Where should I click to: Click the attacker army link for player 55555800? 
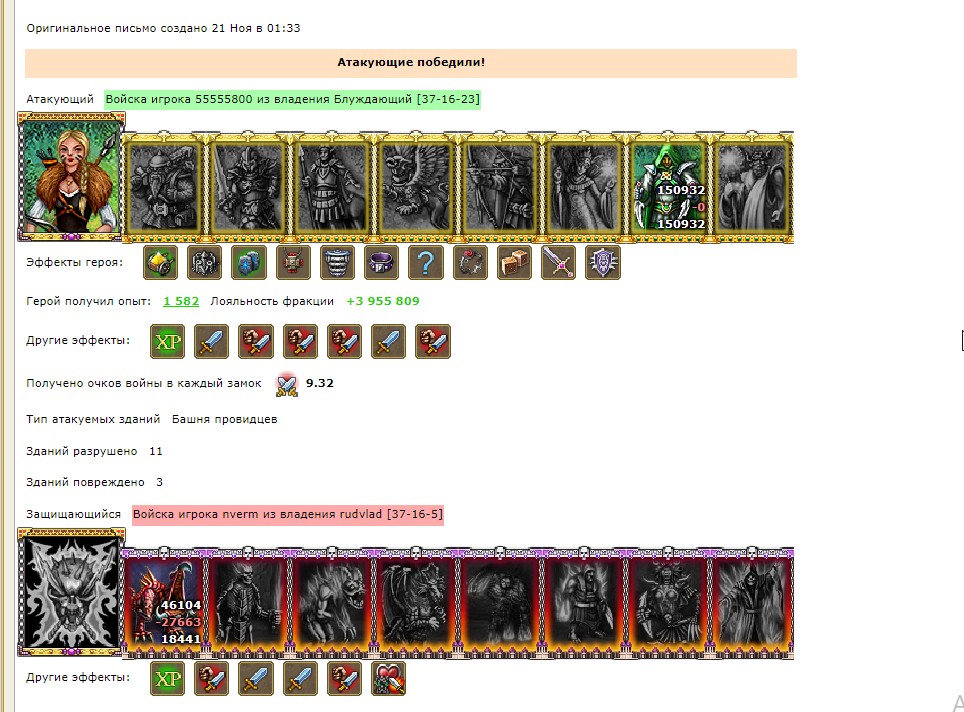point(292,99)
